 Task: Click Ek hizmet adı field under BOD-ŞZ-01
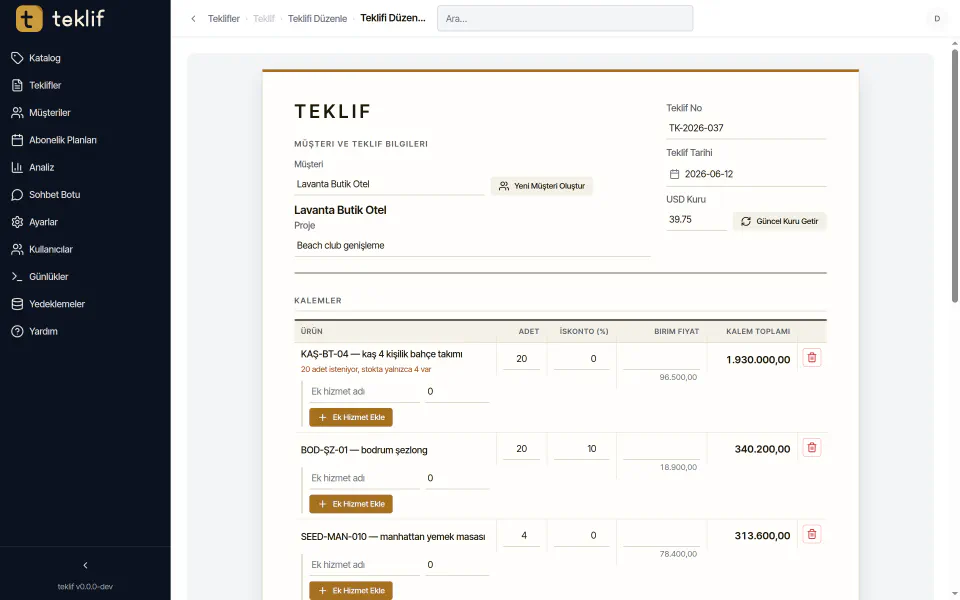coord(365,478)
